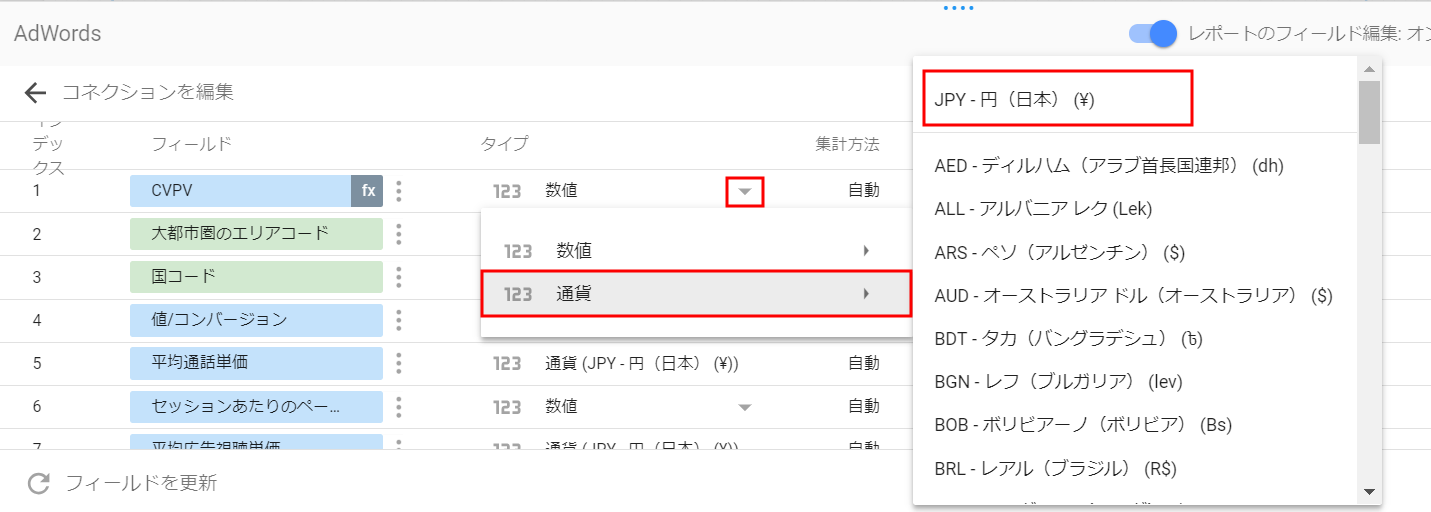Click the AdWords title text
The width and height of the screenshot is (1431, 512).
click(x=58, y=33)
